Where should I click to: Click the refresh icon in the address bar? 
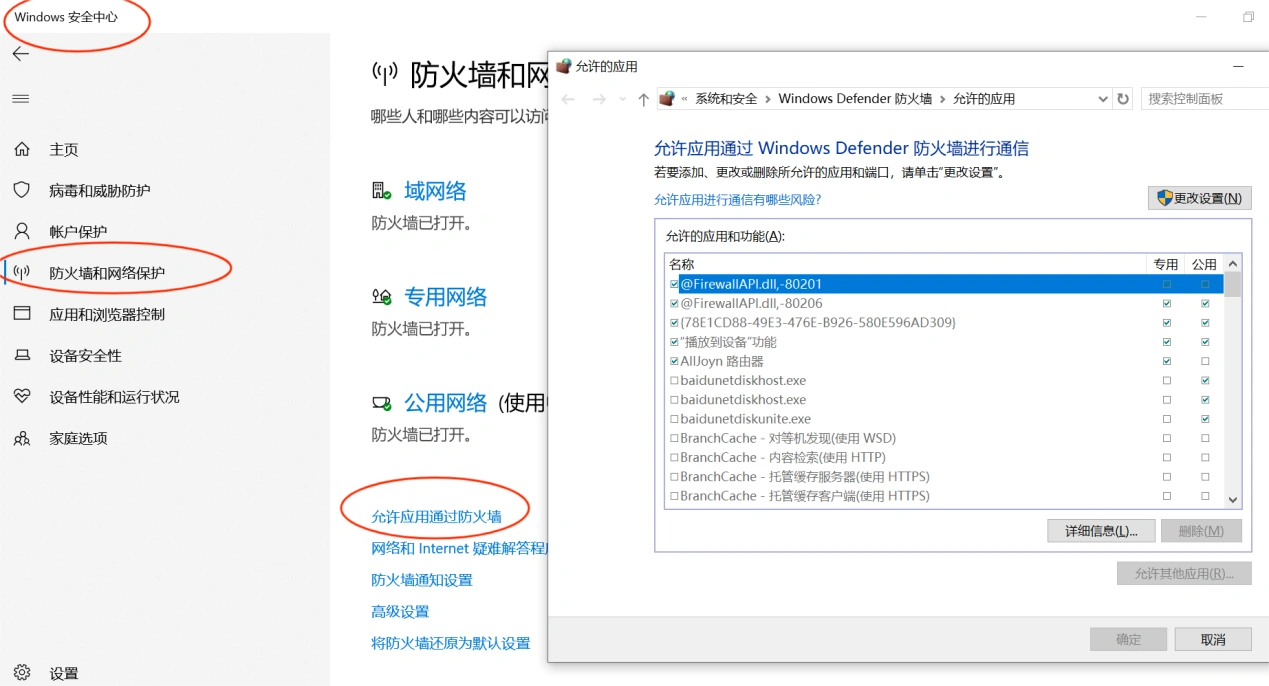click(x=1122, y=98)
